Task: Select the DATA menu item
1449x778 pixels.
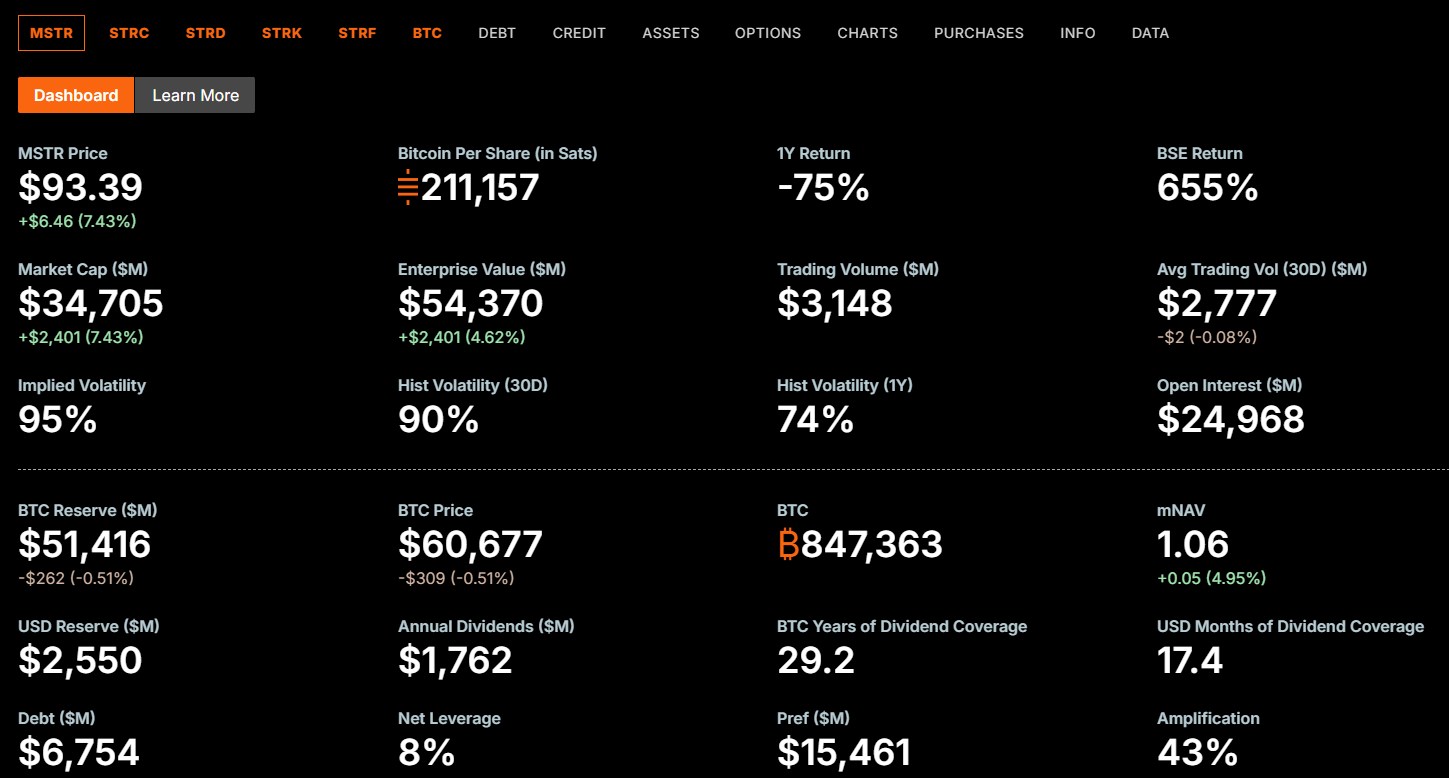Action: 1150,33
